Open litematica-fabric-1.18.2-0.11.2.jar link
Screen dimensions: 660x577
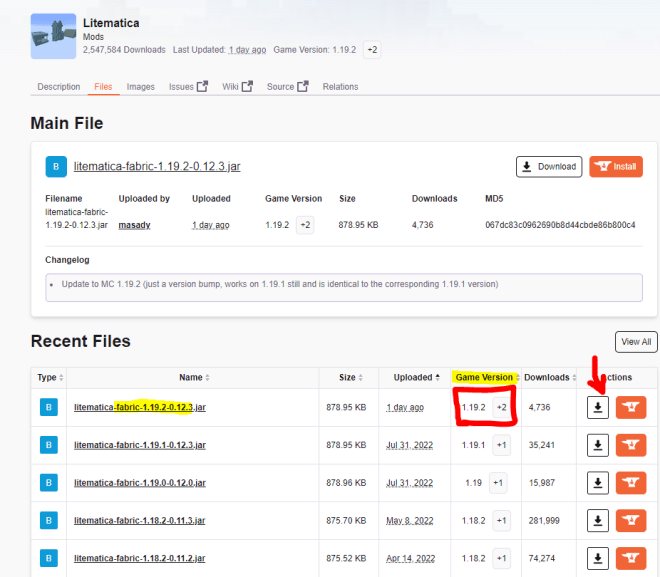tap(139, 558)
